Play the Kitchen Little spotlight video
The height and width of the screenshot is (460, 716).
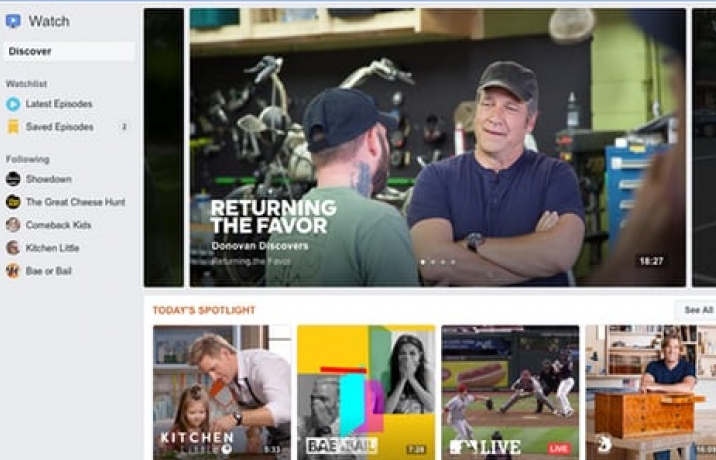(x=222, y=392)
